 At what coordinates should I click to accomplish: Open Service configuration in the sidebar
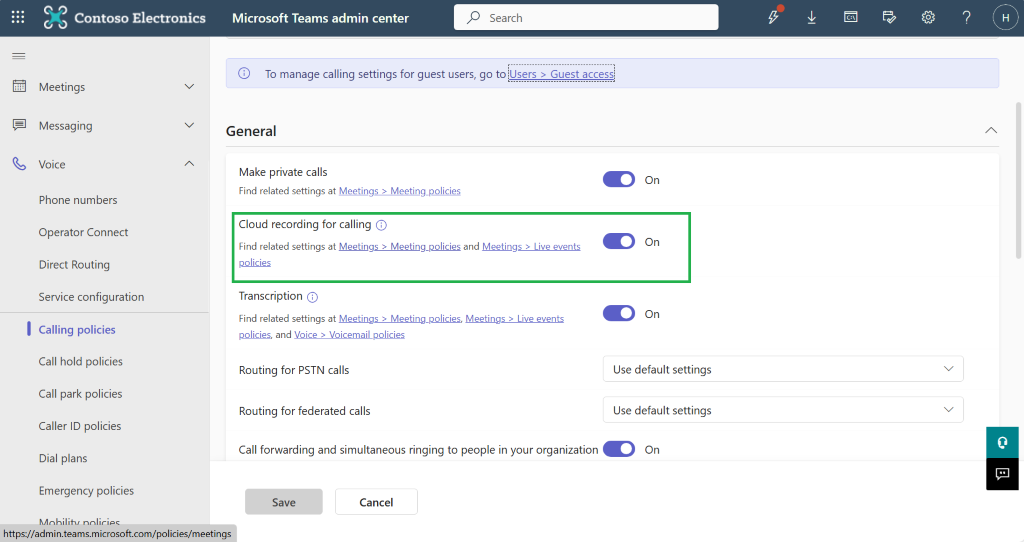click(x=91, y=296)
